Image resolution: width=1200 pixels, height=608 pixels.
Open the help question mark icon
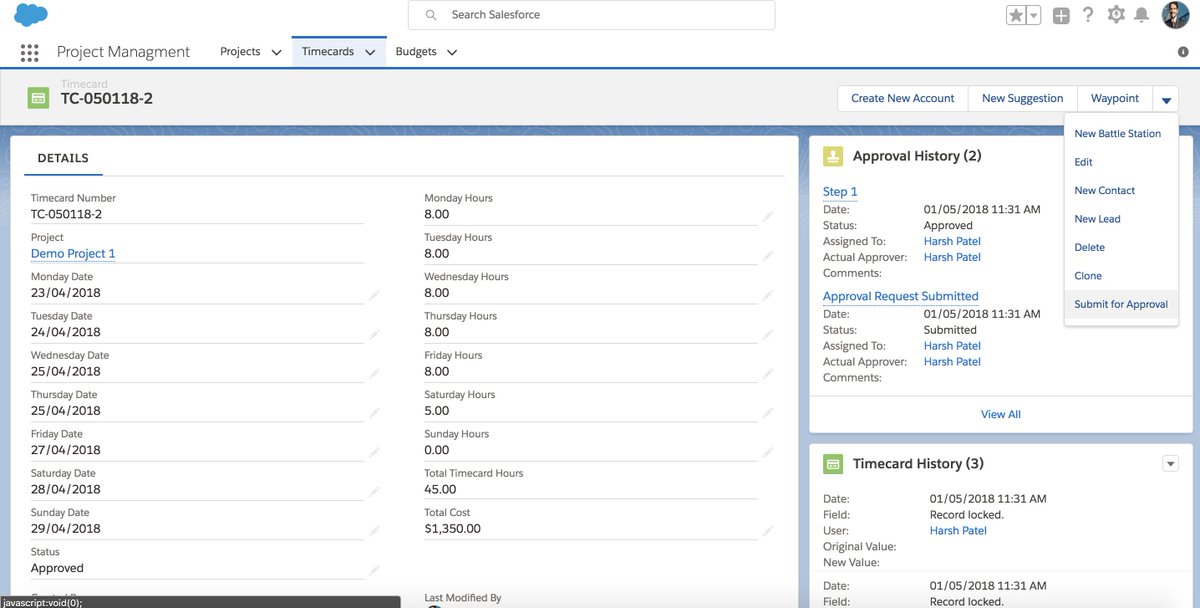coord(1088,15)
